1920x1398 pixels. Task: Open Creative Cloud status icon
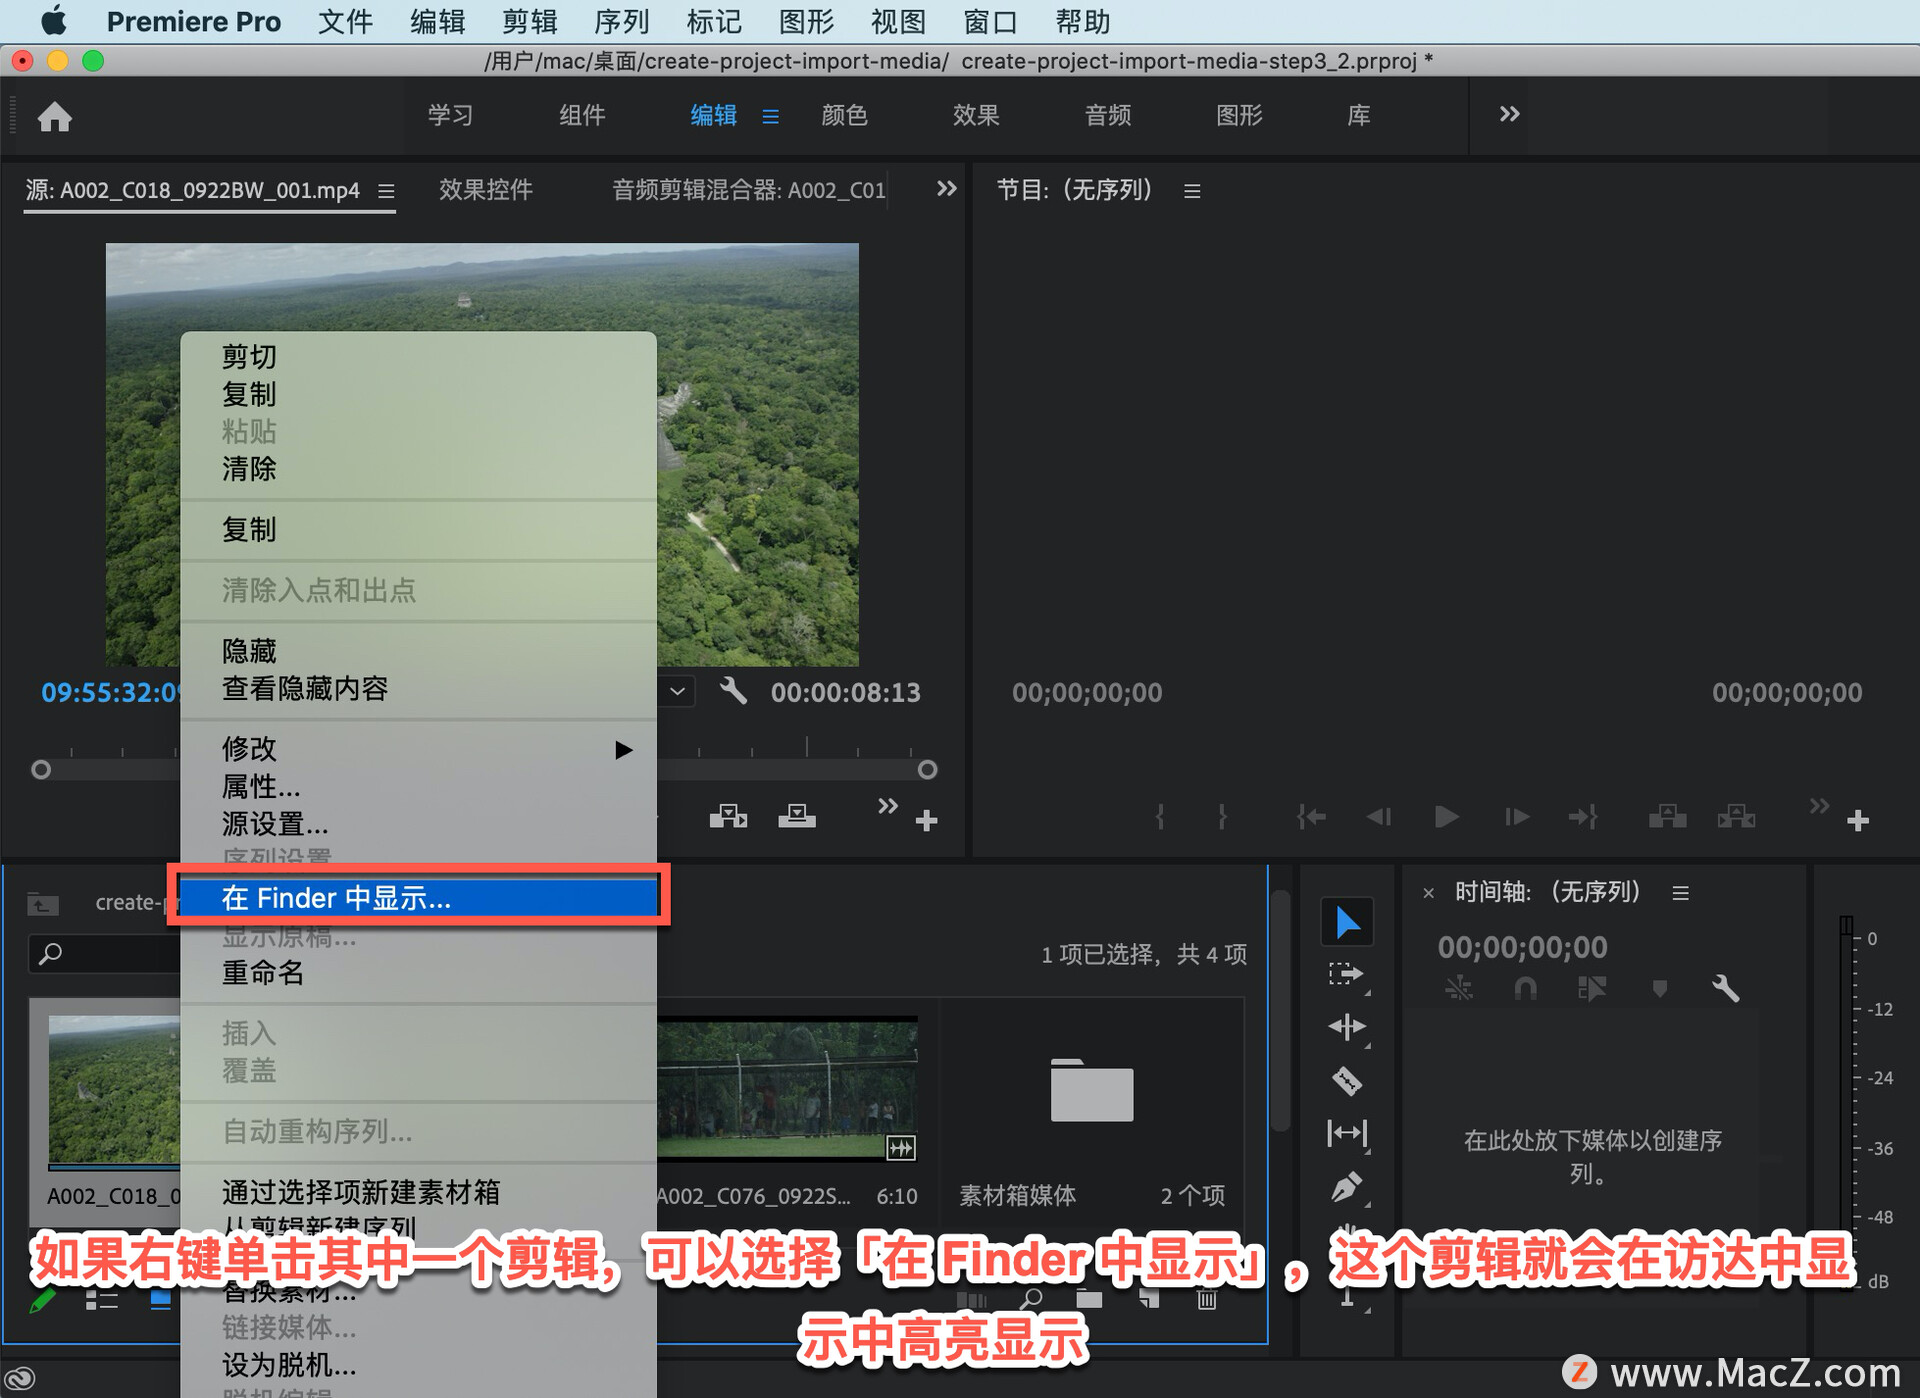[20, 1378]
